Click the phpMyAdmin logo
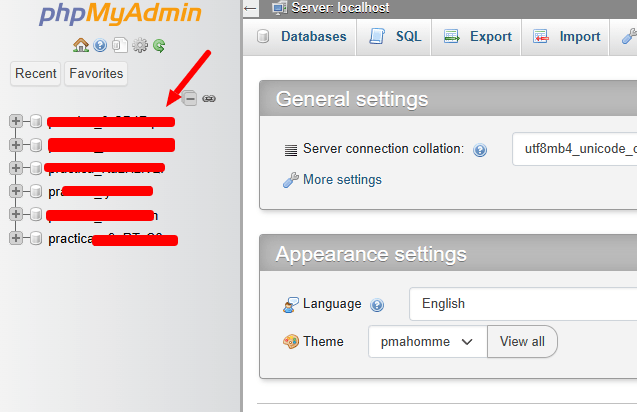This screenshot has width=637, height=412. [120, 14]
